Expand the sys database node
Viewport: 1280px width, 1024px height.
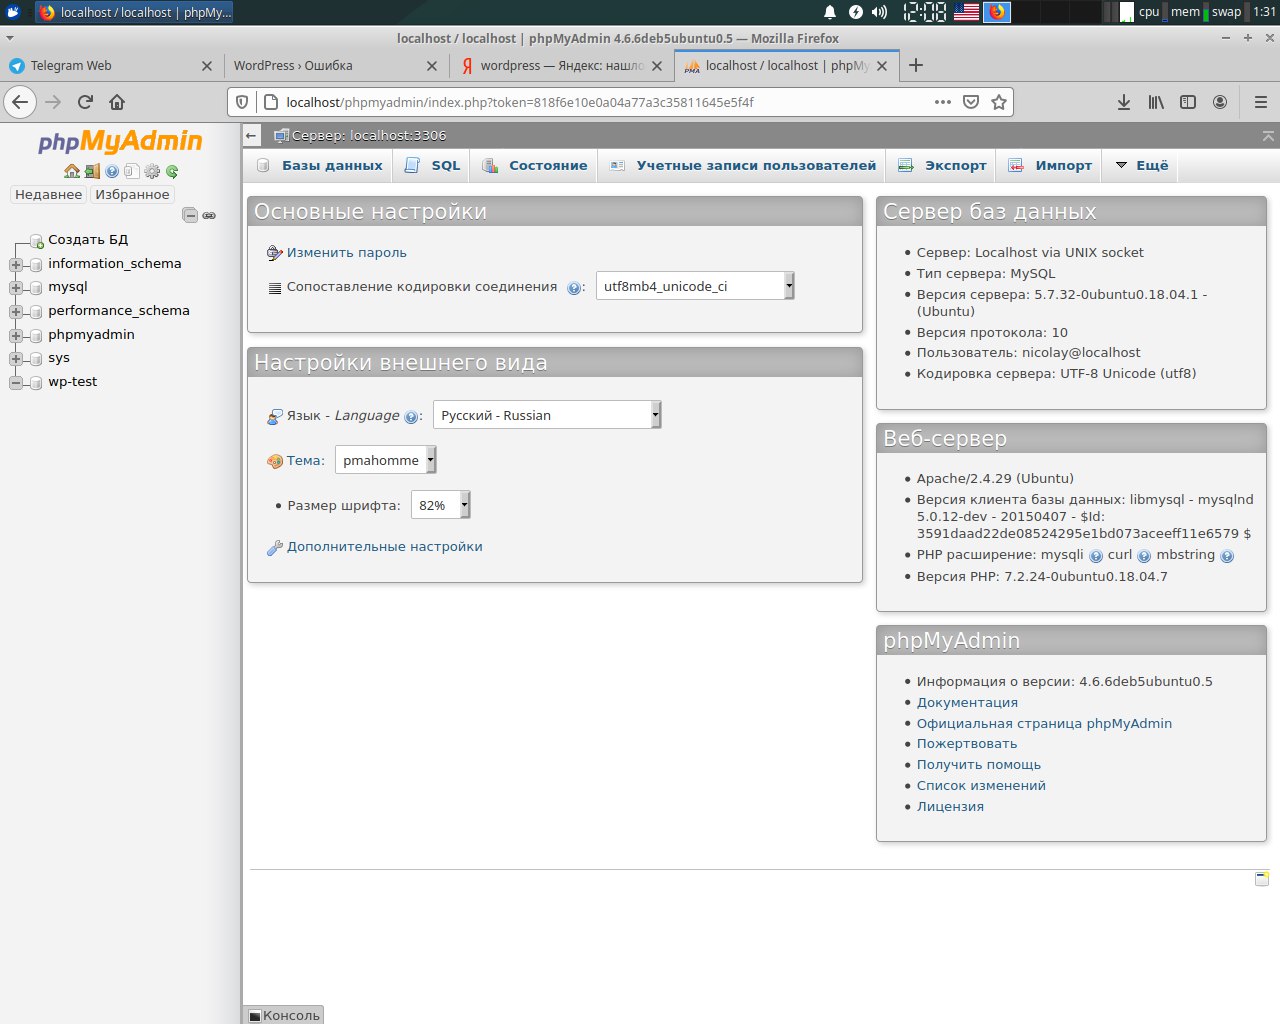pos(15,358)
